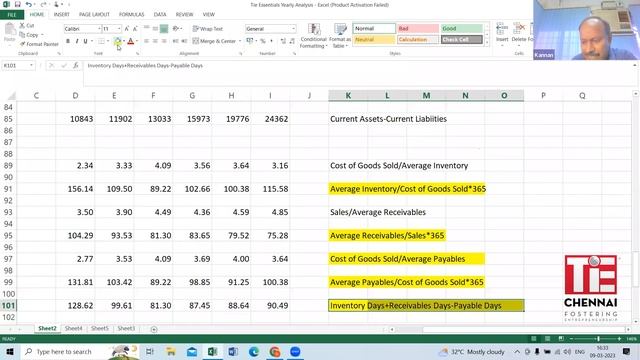Switch to the PAGE LAYOUT ribbon tab

point(94,14)
